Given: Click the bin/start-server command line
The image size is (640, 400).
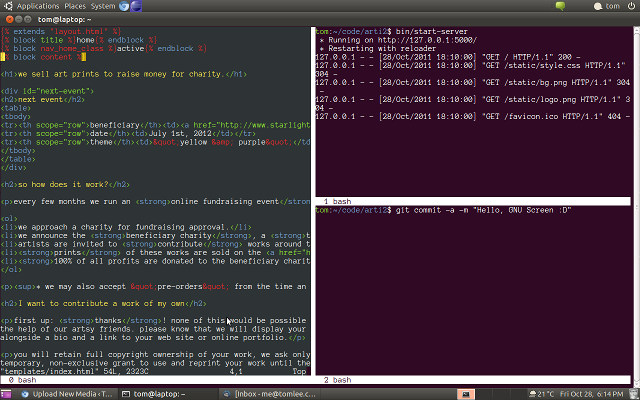Looking at the screenshot, I should (391, 31).
